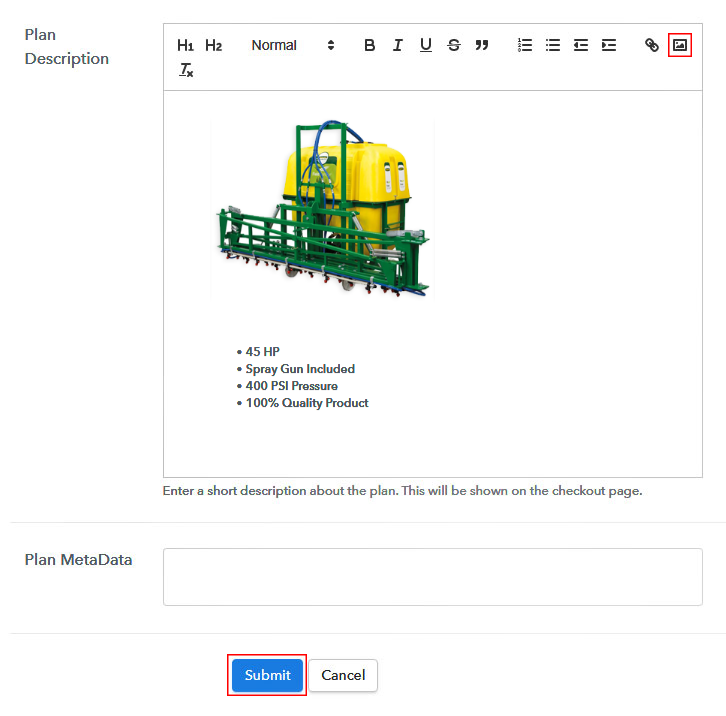Image resolution: width=726 pixels, height=716 pixels.
Task: Clear text formatting
Action: click(186, 70)
